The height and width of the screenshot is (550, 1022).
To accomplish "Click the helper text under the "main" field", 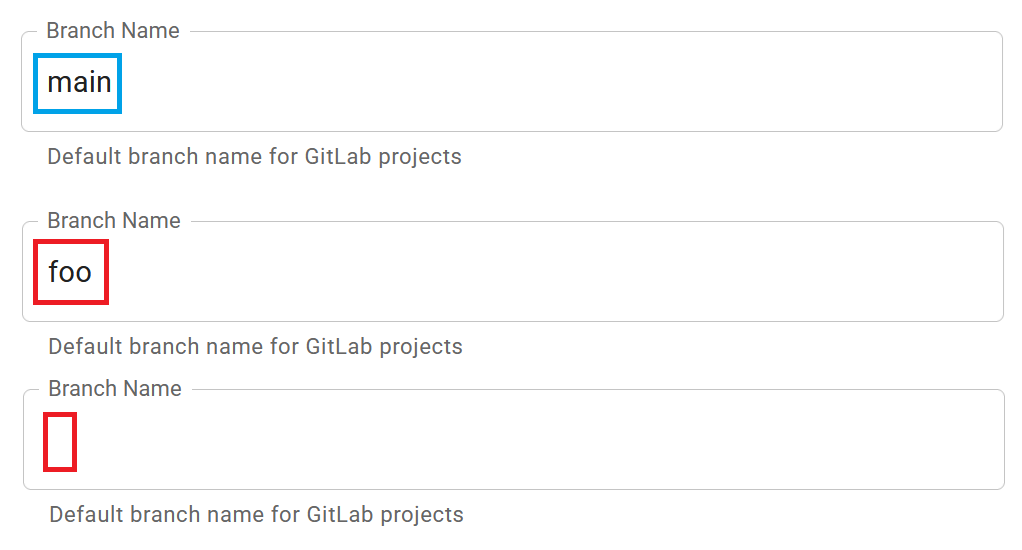I will click(254, 157).
